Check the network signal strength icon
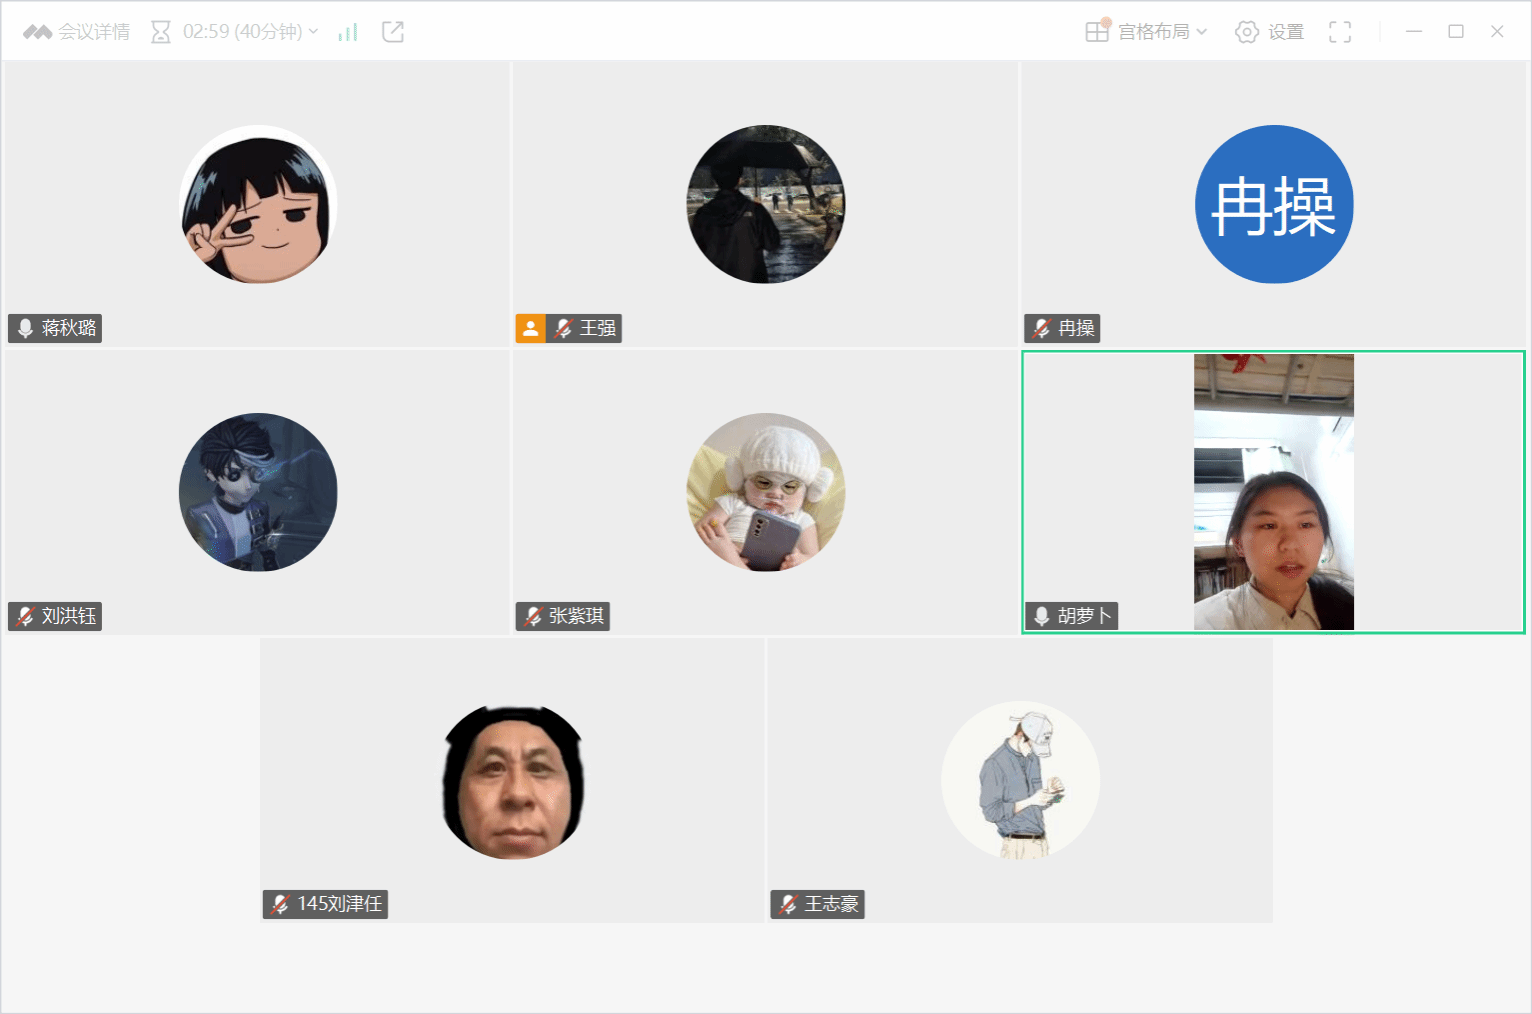Image resolution: width=1532 pixels, height=1014 pixels. pos(348,32)
